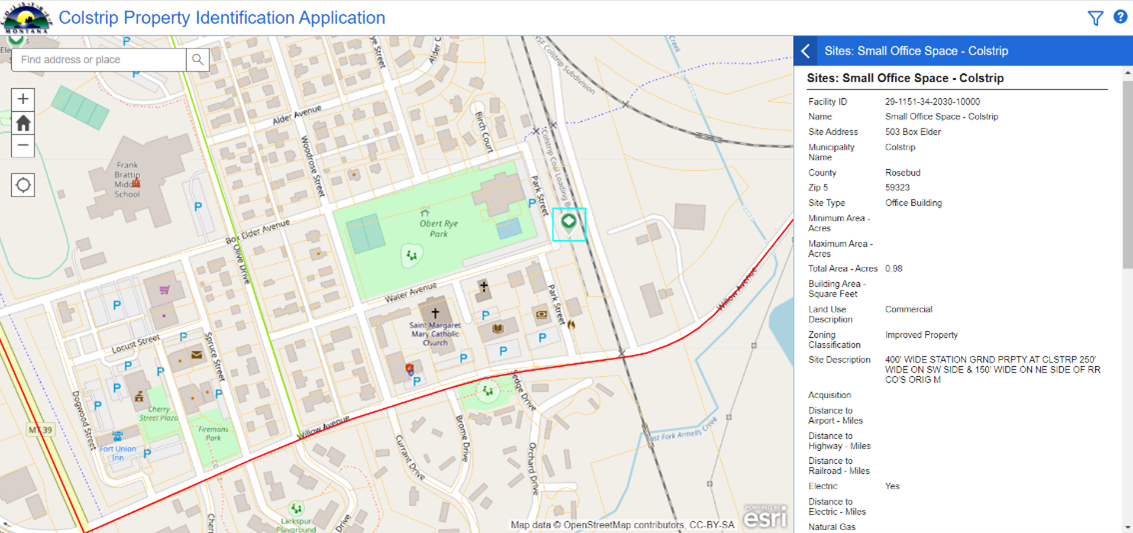Go back using the panel's left chevron
This screenshot has height=533, width=1133.
(806, 51)
